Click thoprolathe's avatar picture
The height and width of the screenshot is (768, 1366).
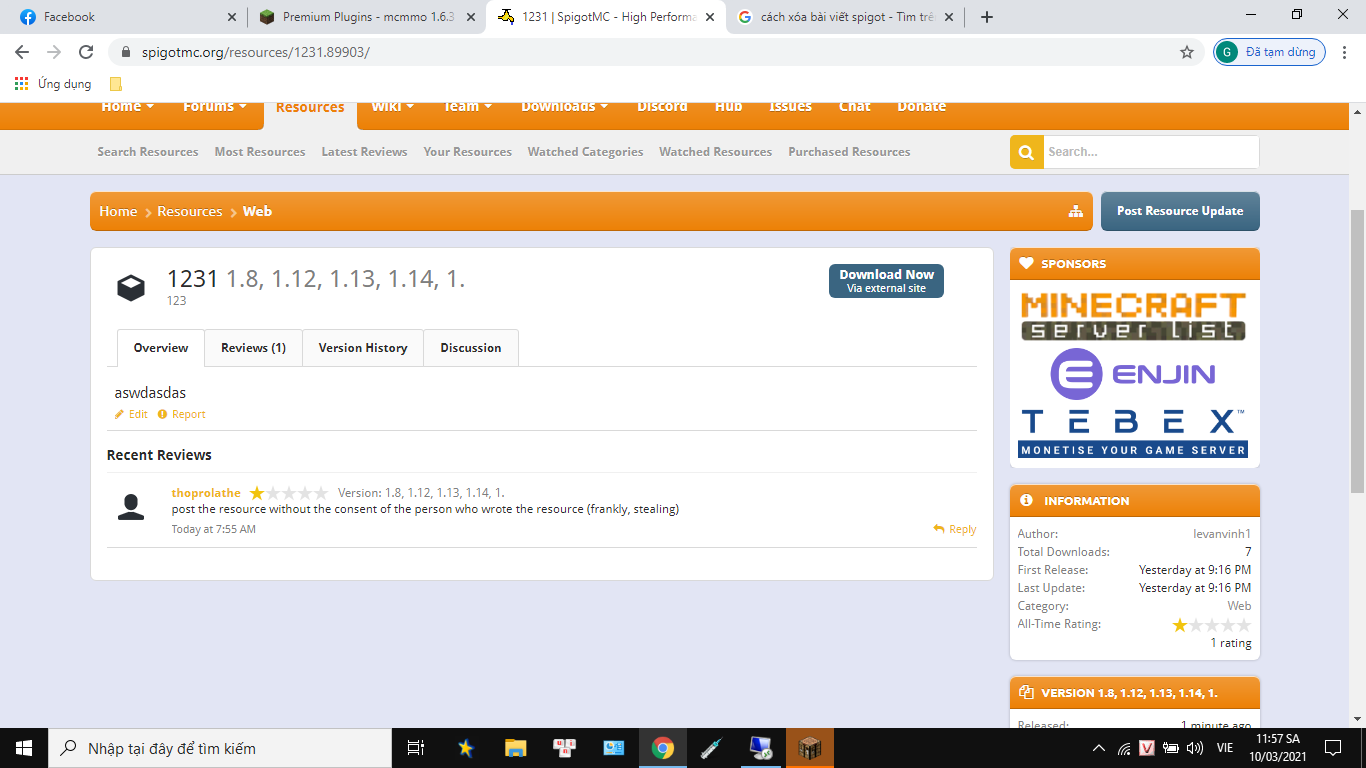tap(131, 507)
